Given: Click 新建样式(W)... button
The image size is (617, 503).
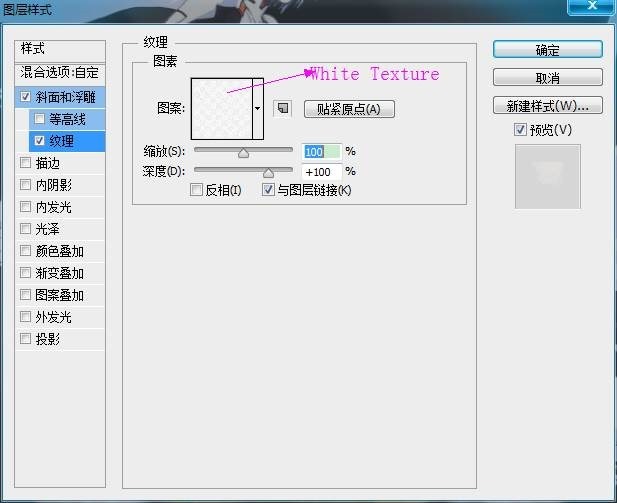Looking at the screenshot, I should 547,105.
